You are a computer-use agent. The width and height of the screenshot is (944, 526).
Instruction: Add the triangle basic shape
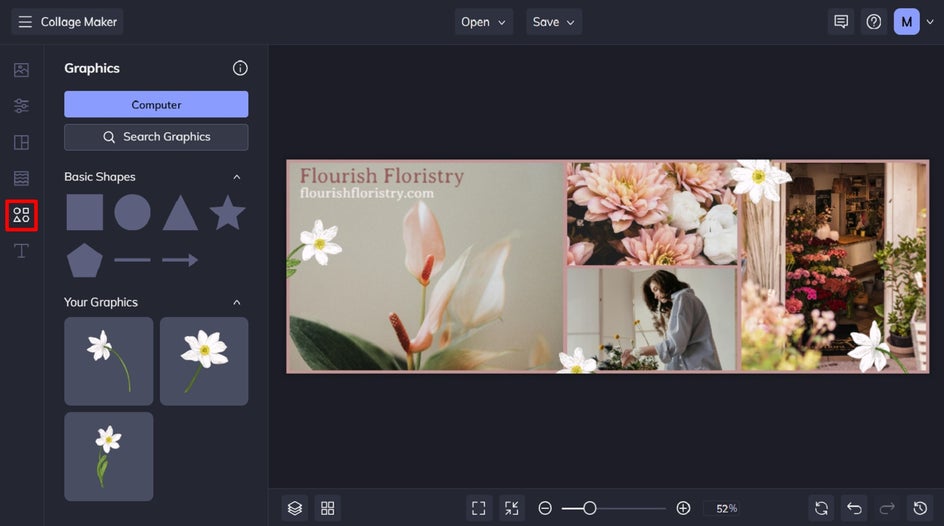pos(180,212)
